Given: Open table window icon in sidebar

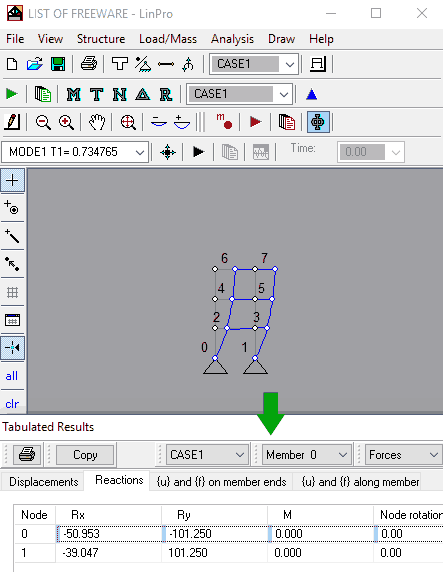Looking at the screenshot, I should click(12, 320).
